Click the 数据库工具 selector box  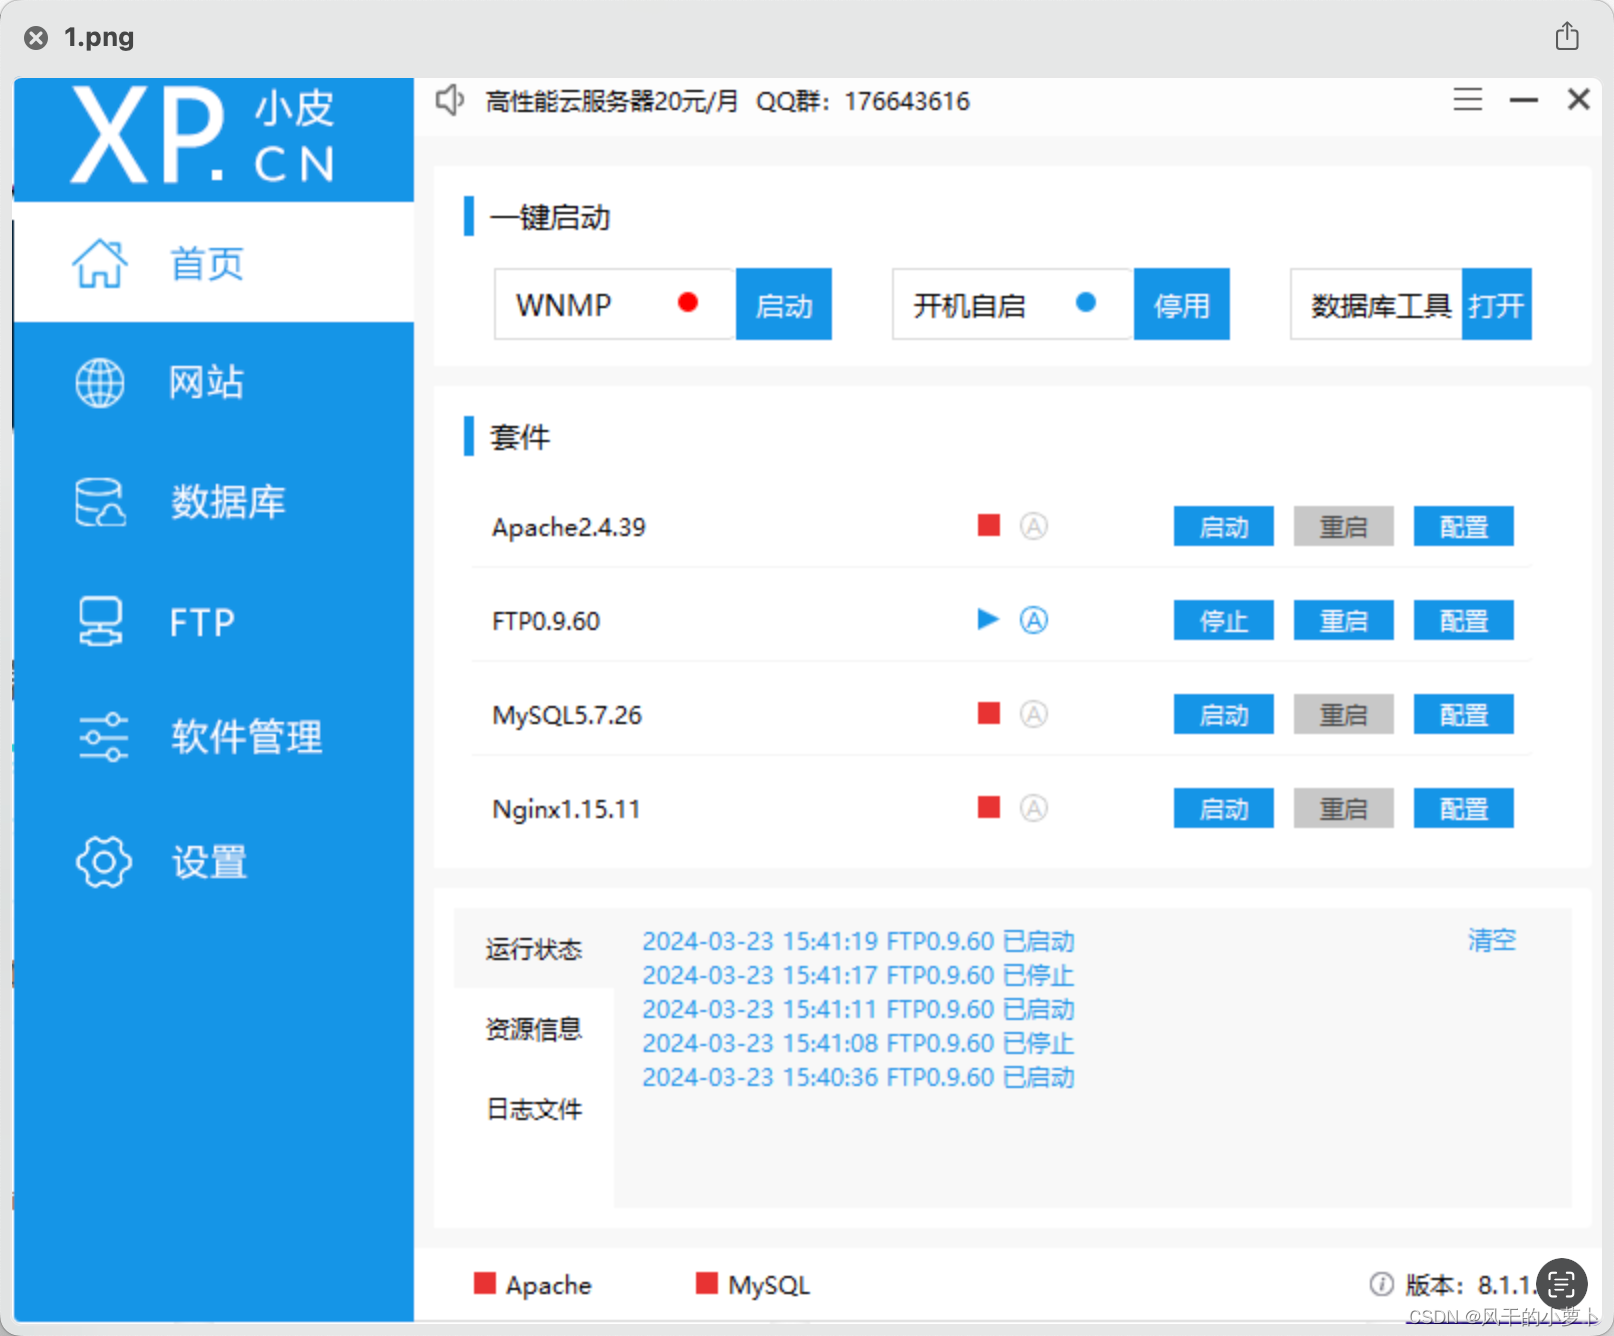[1376, 304]
